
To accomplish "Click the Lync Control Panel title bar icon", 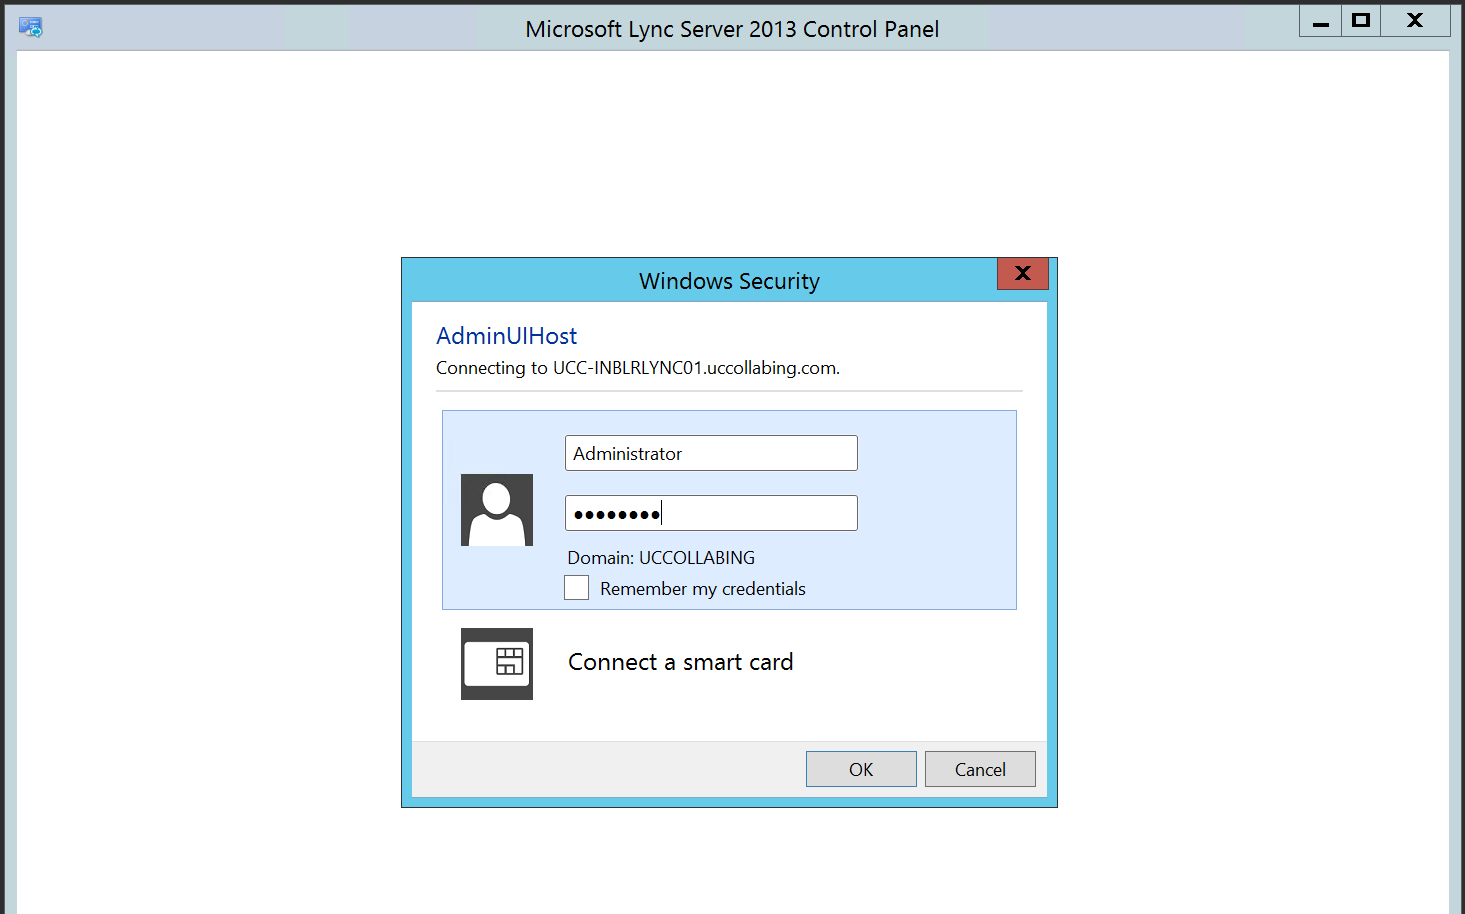I will pos(30,28).
